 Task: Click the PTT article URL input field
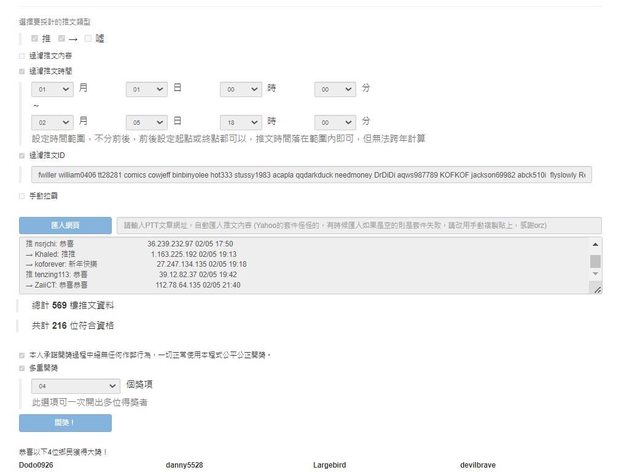(358, 226)
